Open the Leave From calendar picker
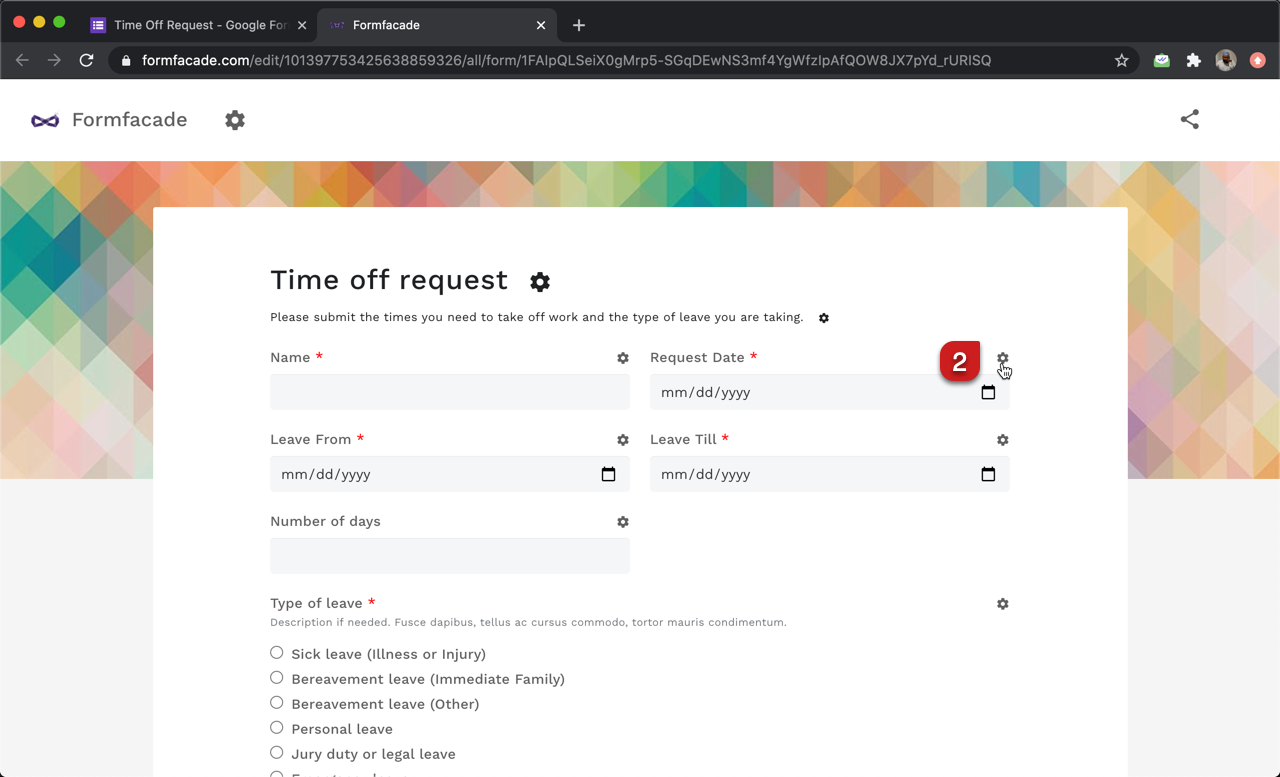 click(608, 475)
